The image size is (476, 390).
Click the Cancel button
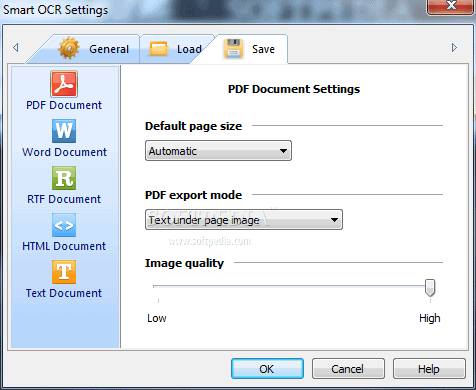tap(348, 369)
